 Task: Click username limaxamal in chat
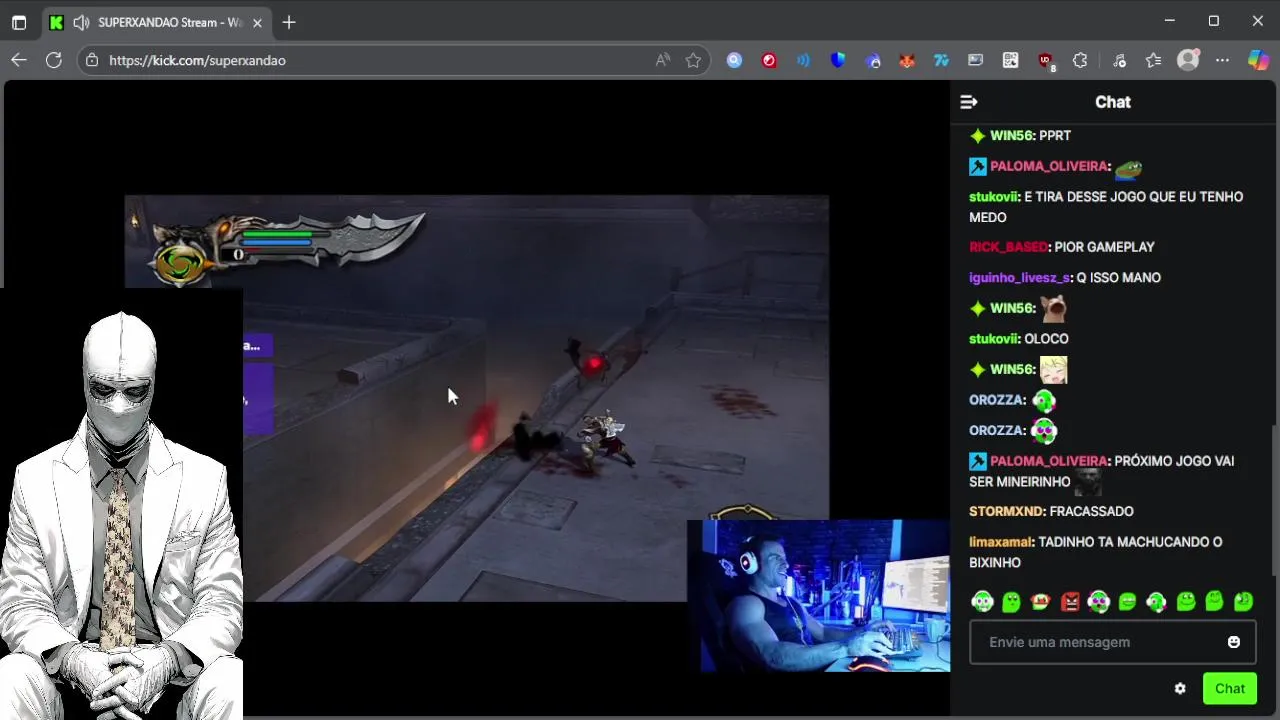(1000, 542)
